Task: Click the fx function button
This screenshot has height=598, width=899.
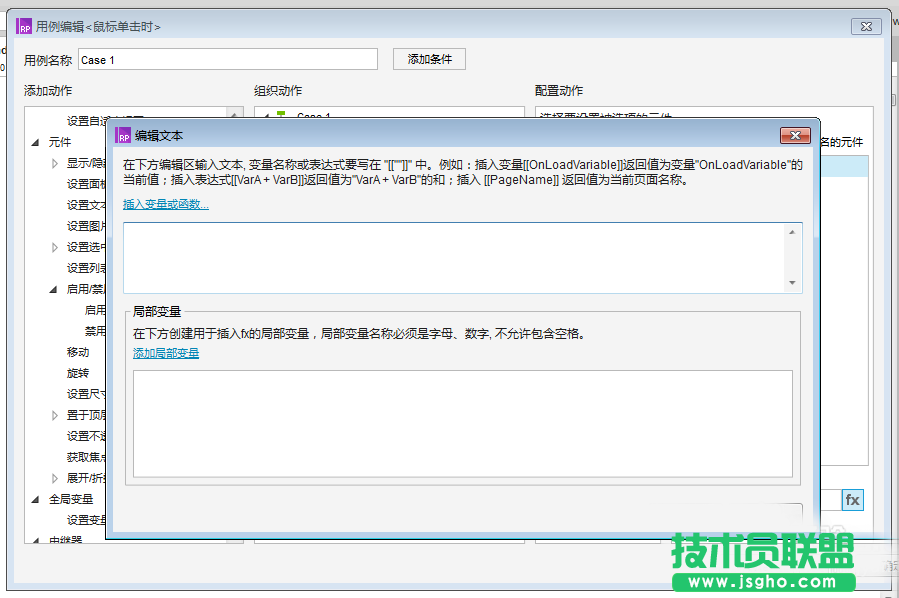Action: (x=851, y=500)
